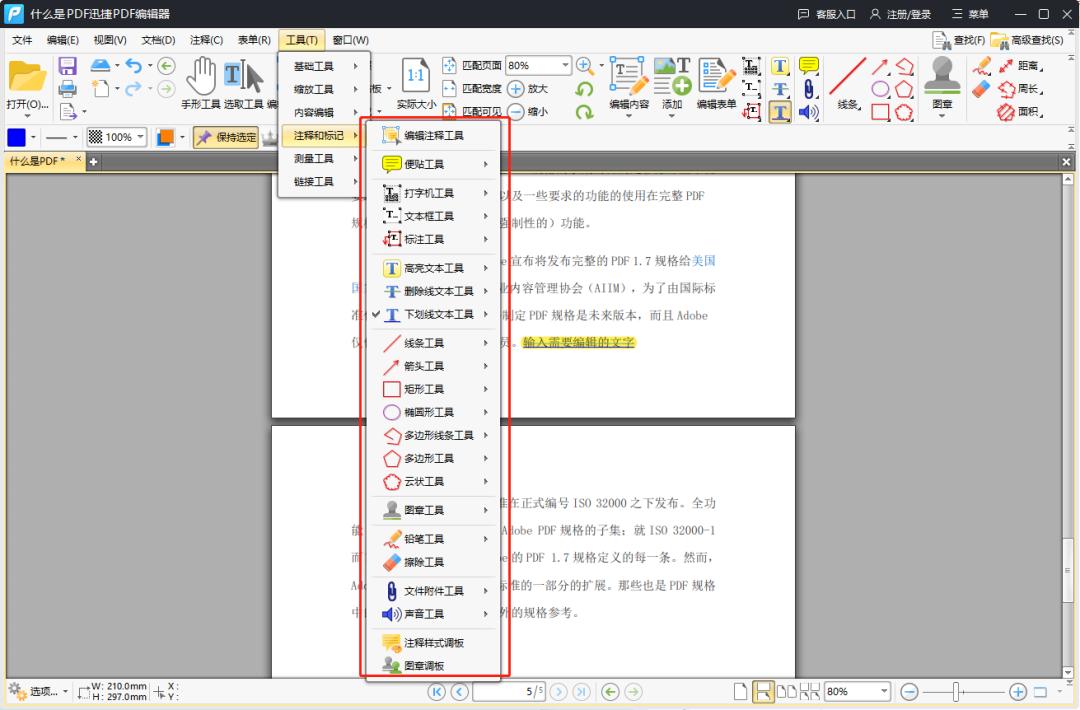Image resolution: width=1080 pixels, height=710 pixels.
Task: Click the save disk icon in toolbar
Action: click(x=68, y=66)
